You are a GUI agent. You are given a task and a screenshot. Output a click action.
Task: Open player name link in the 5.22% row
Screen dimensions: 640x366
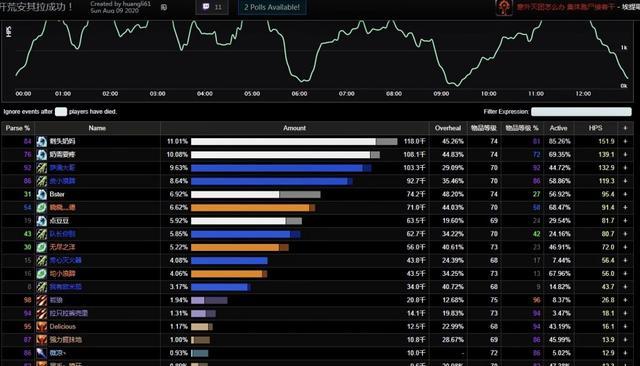coord(62,247)
